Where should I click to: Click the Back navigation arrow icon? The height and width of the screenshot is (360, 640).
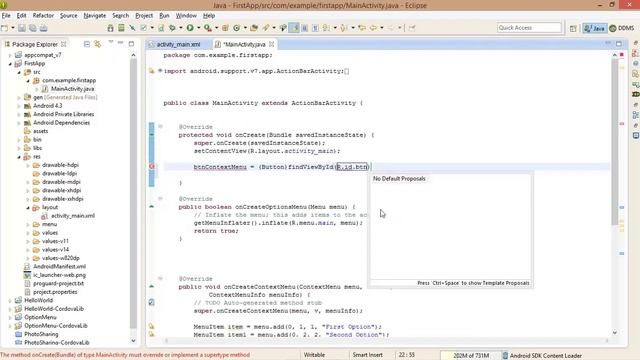point(373,28)
